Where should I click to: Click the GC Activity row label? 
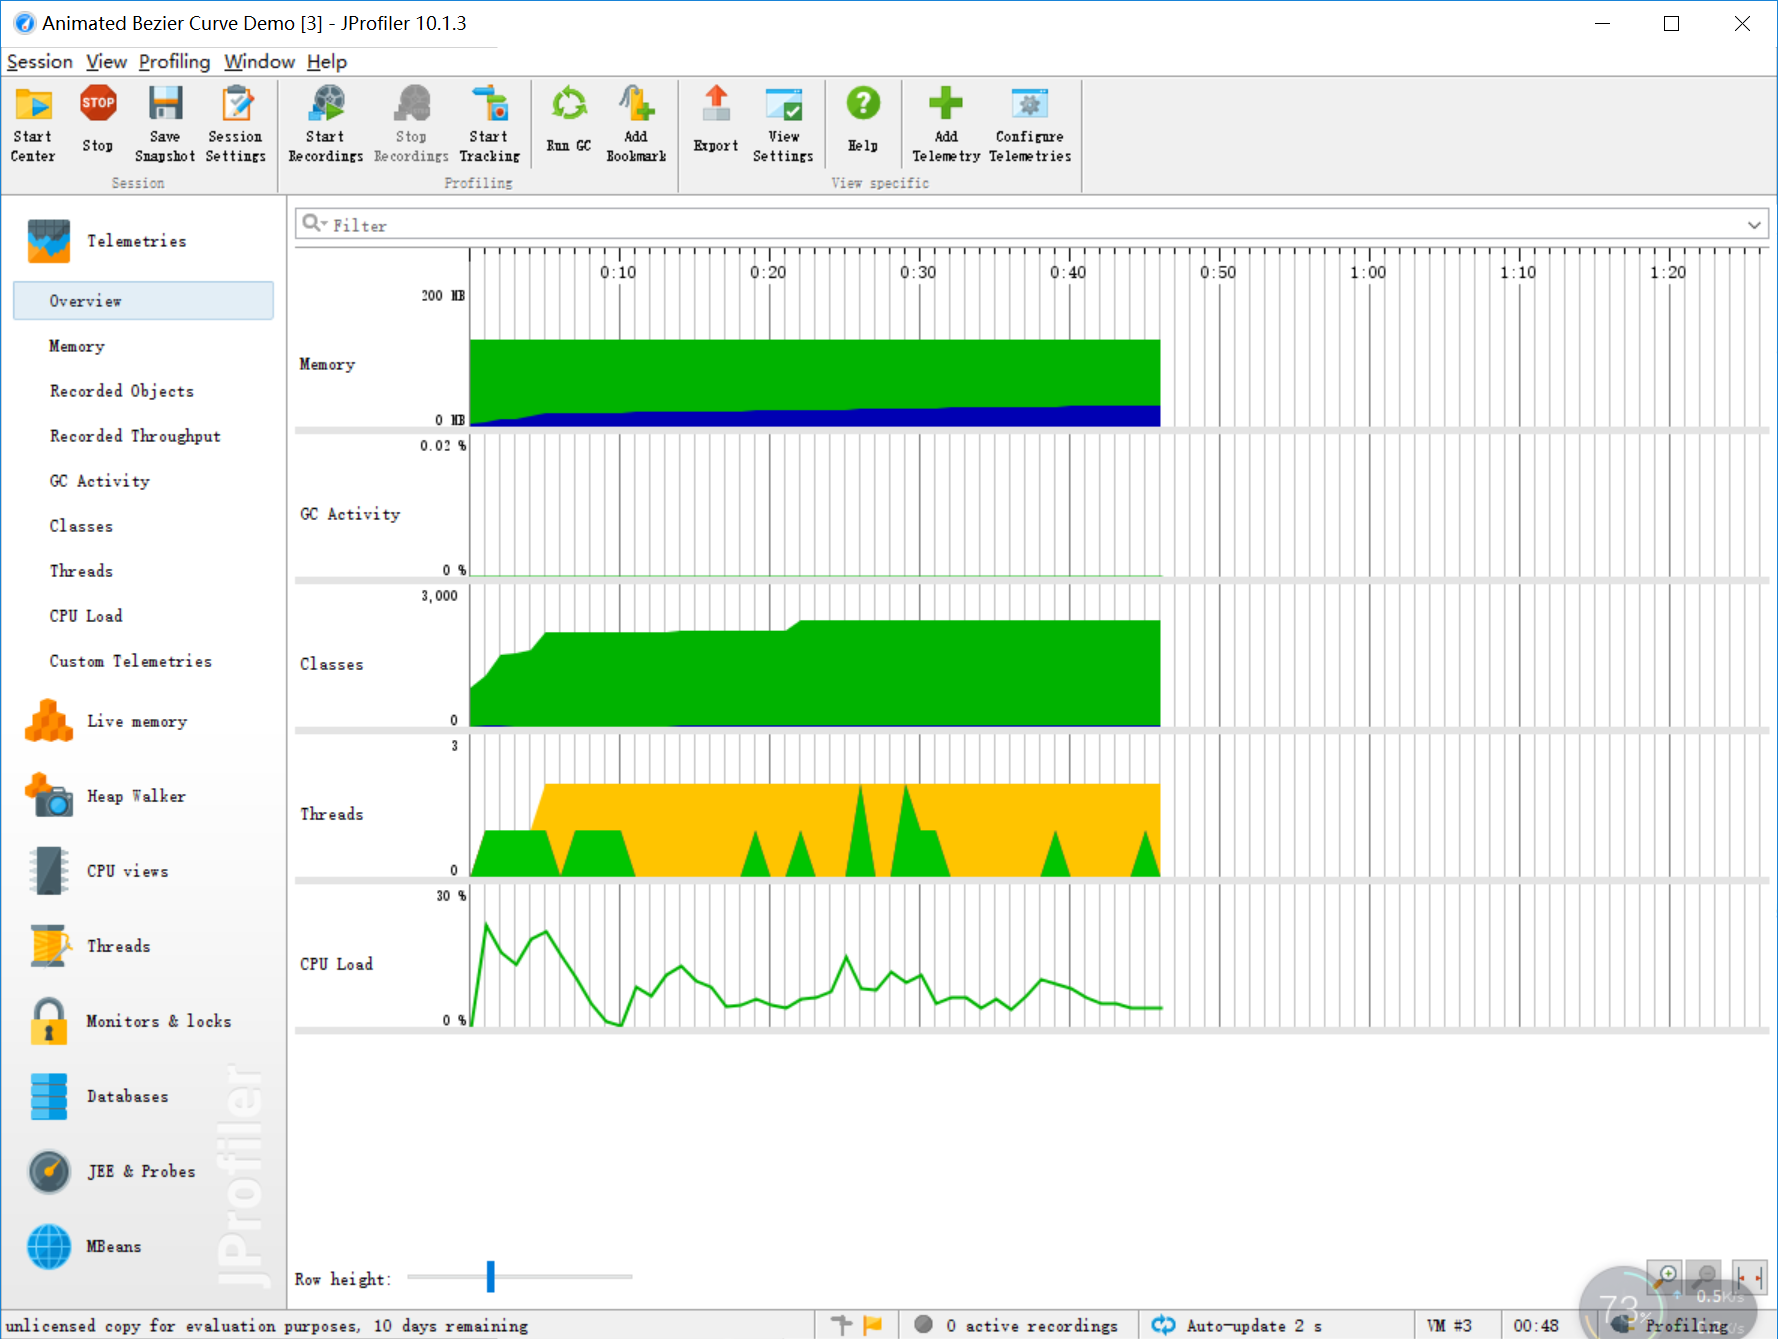coord(350,514)
